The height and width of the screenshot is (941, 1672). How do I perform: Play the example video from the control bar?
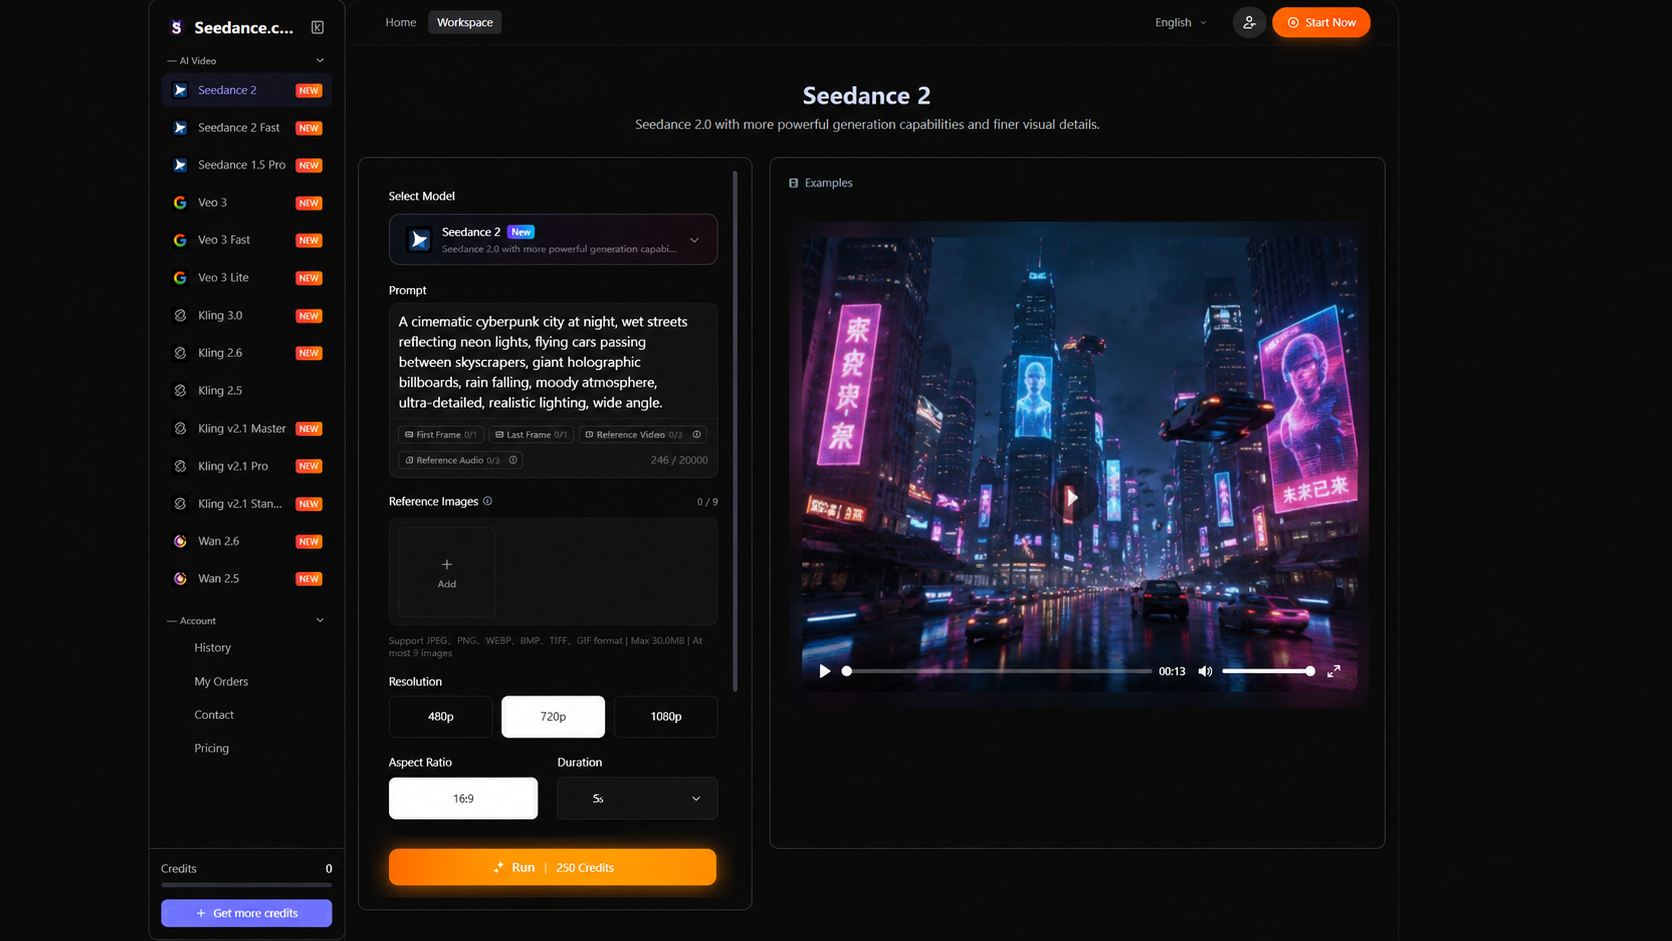pos(824,671)
